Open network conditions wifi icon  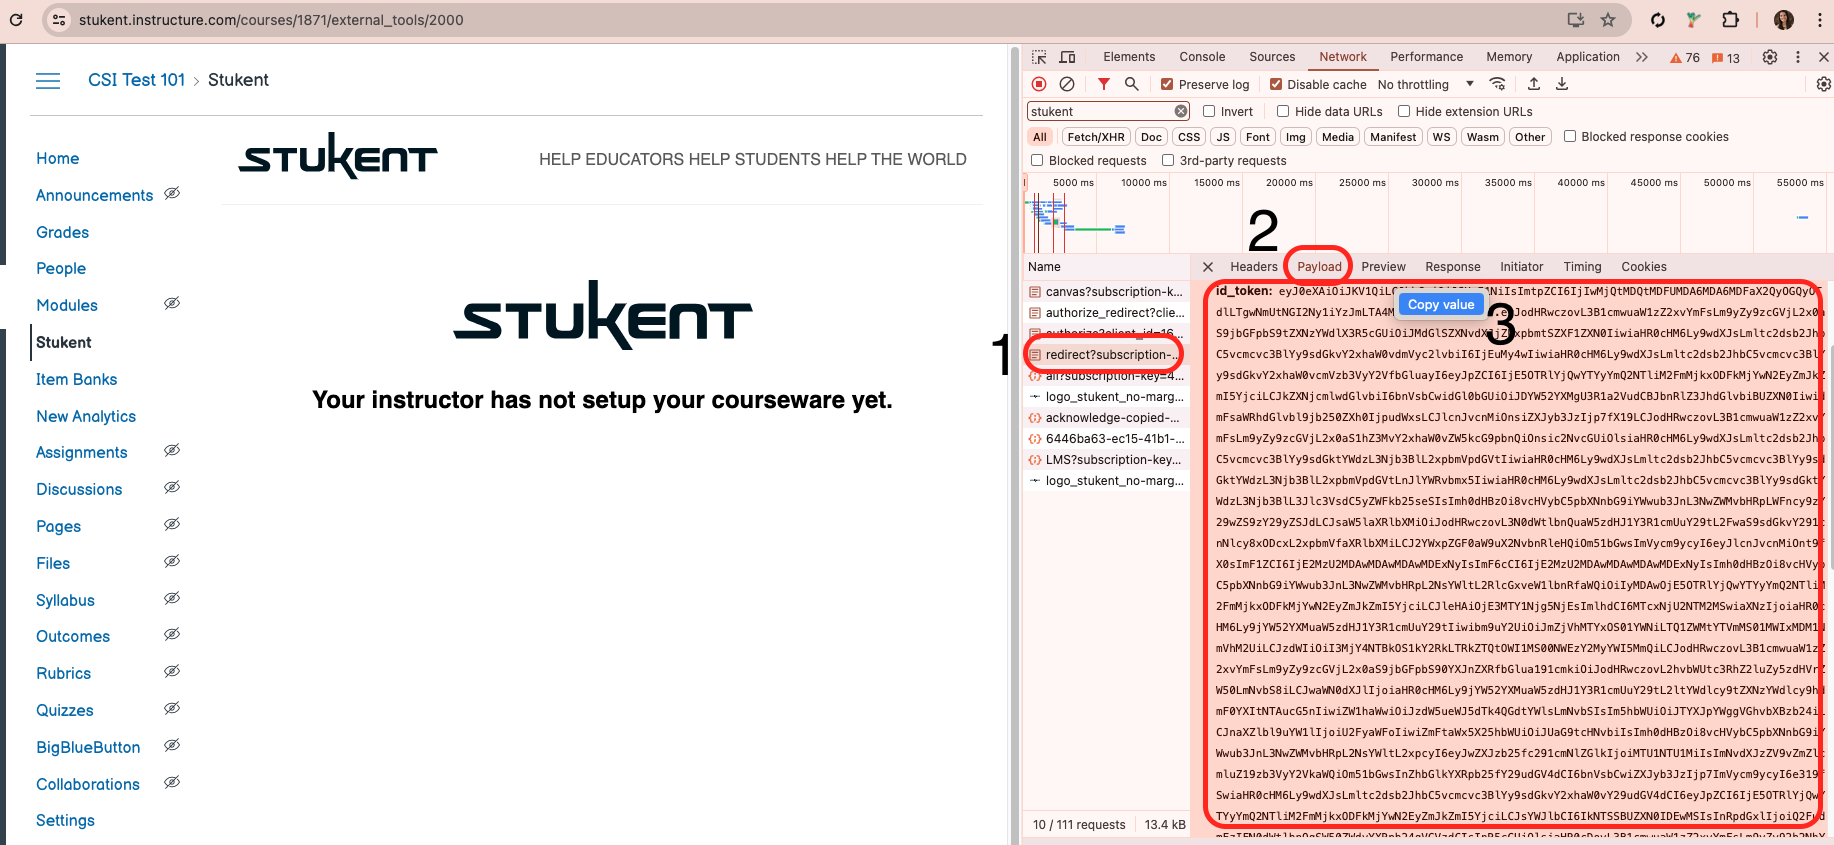(x=1497, y=84)
